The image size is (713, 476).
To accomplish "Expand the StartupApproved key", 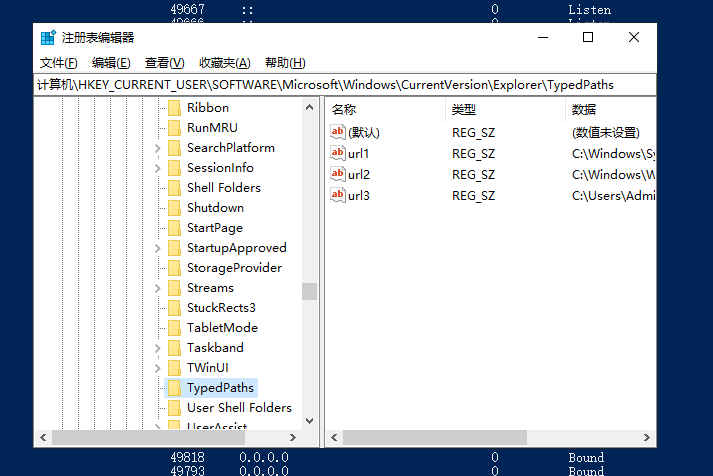I will [157, 248].
